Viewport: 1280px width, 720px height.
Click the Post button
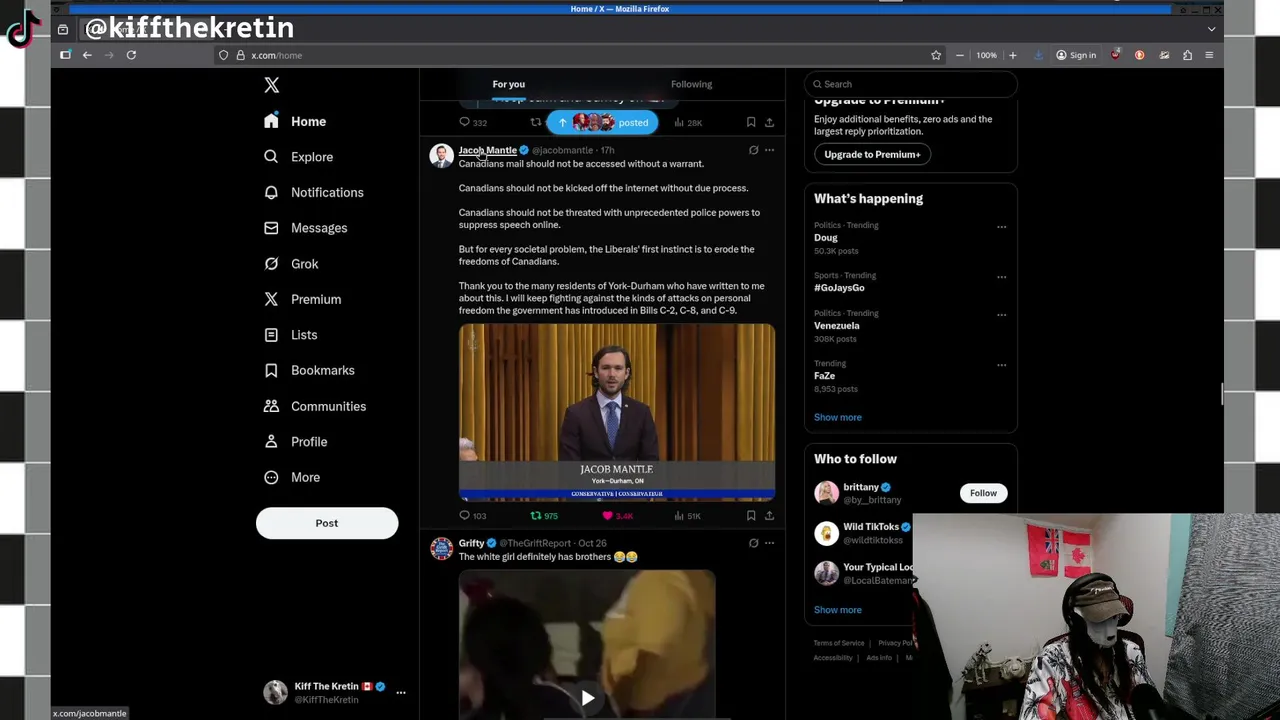327,523
